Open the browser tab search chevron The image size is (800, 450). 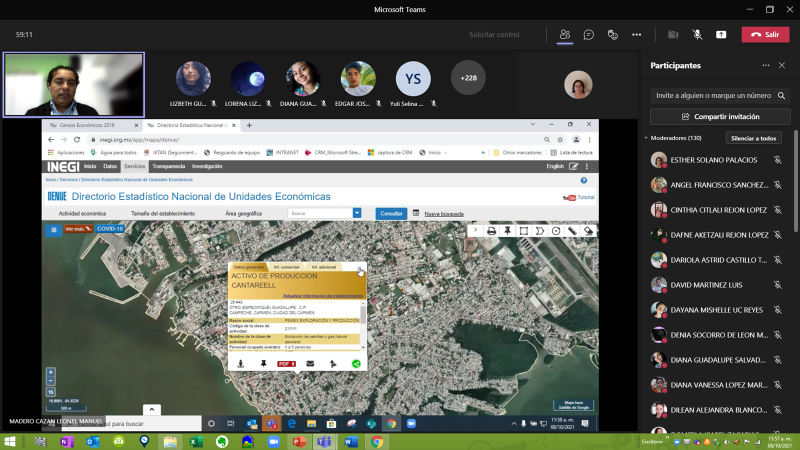533,124
